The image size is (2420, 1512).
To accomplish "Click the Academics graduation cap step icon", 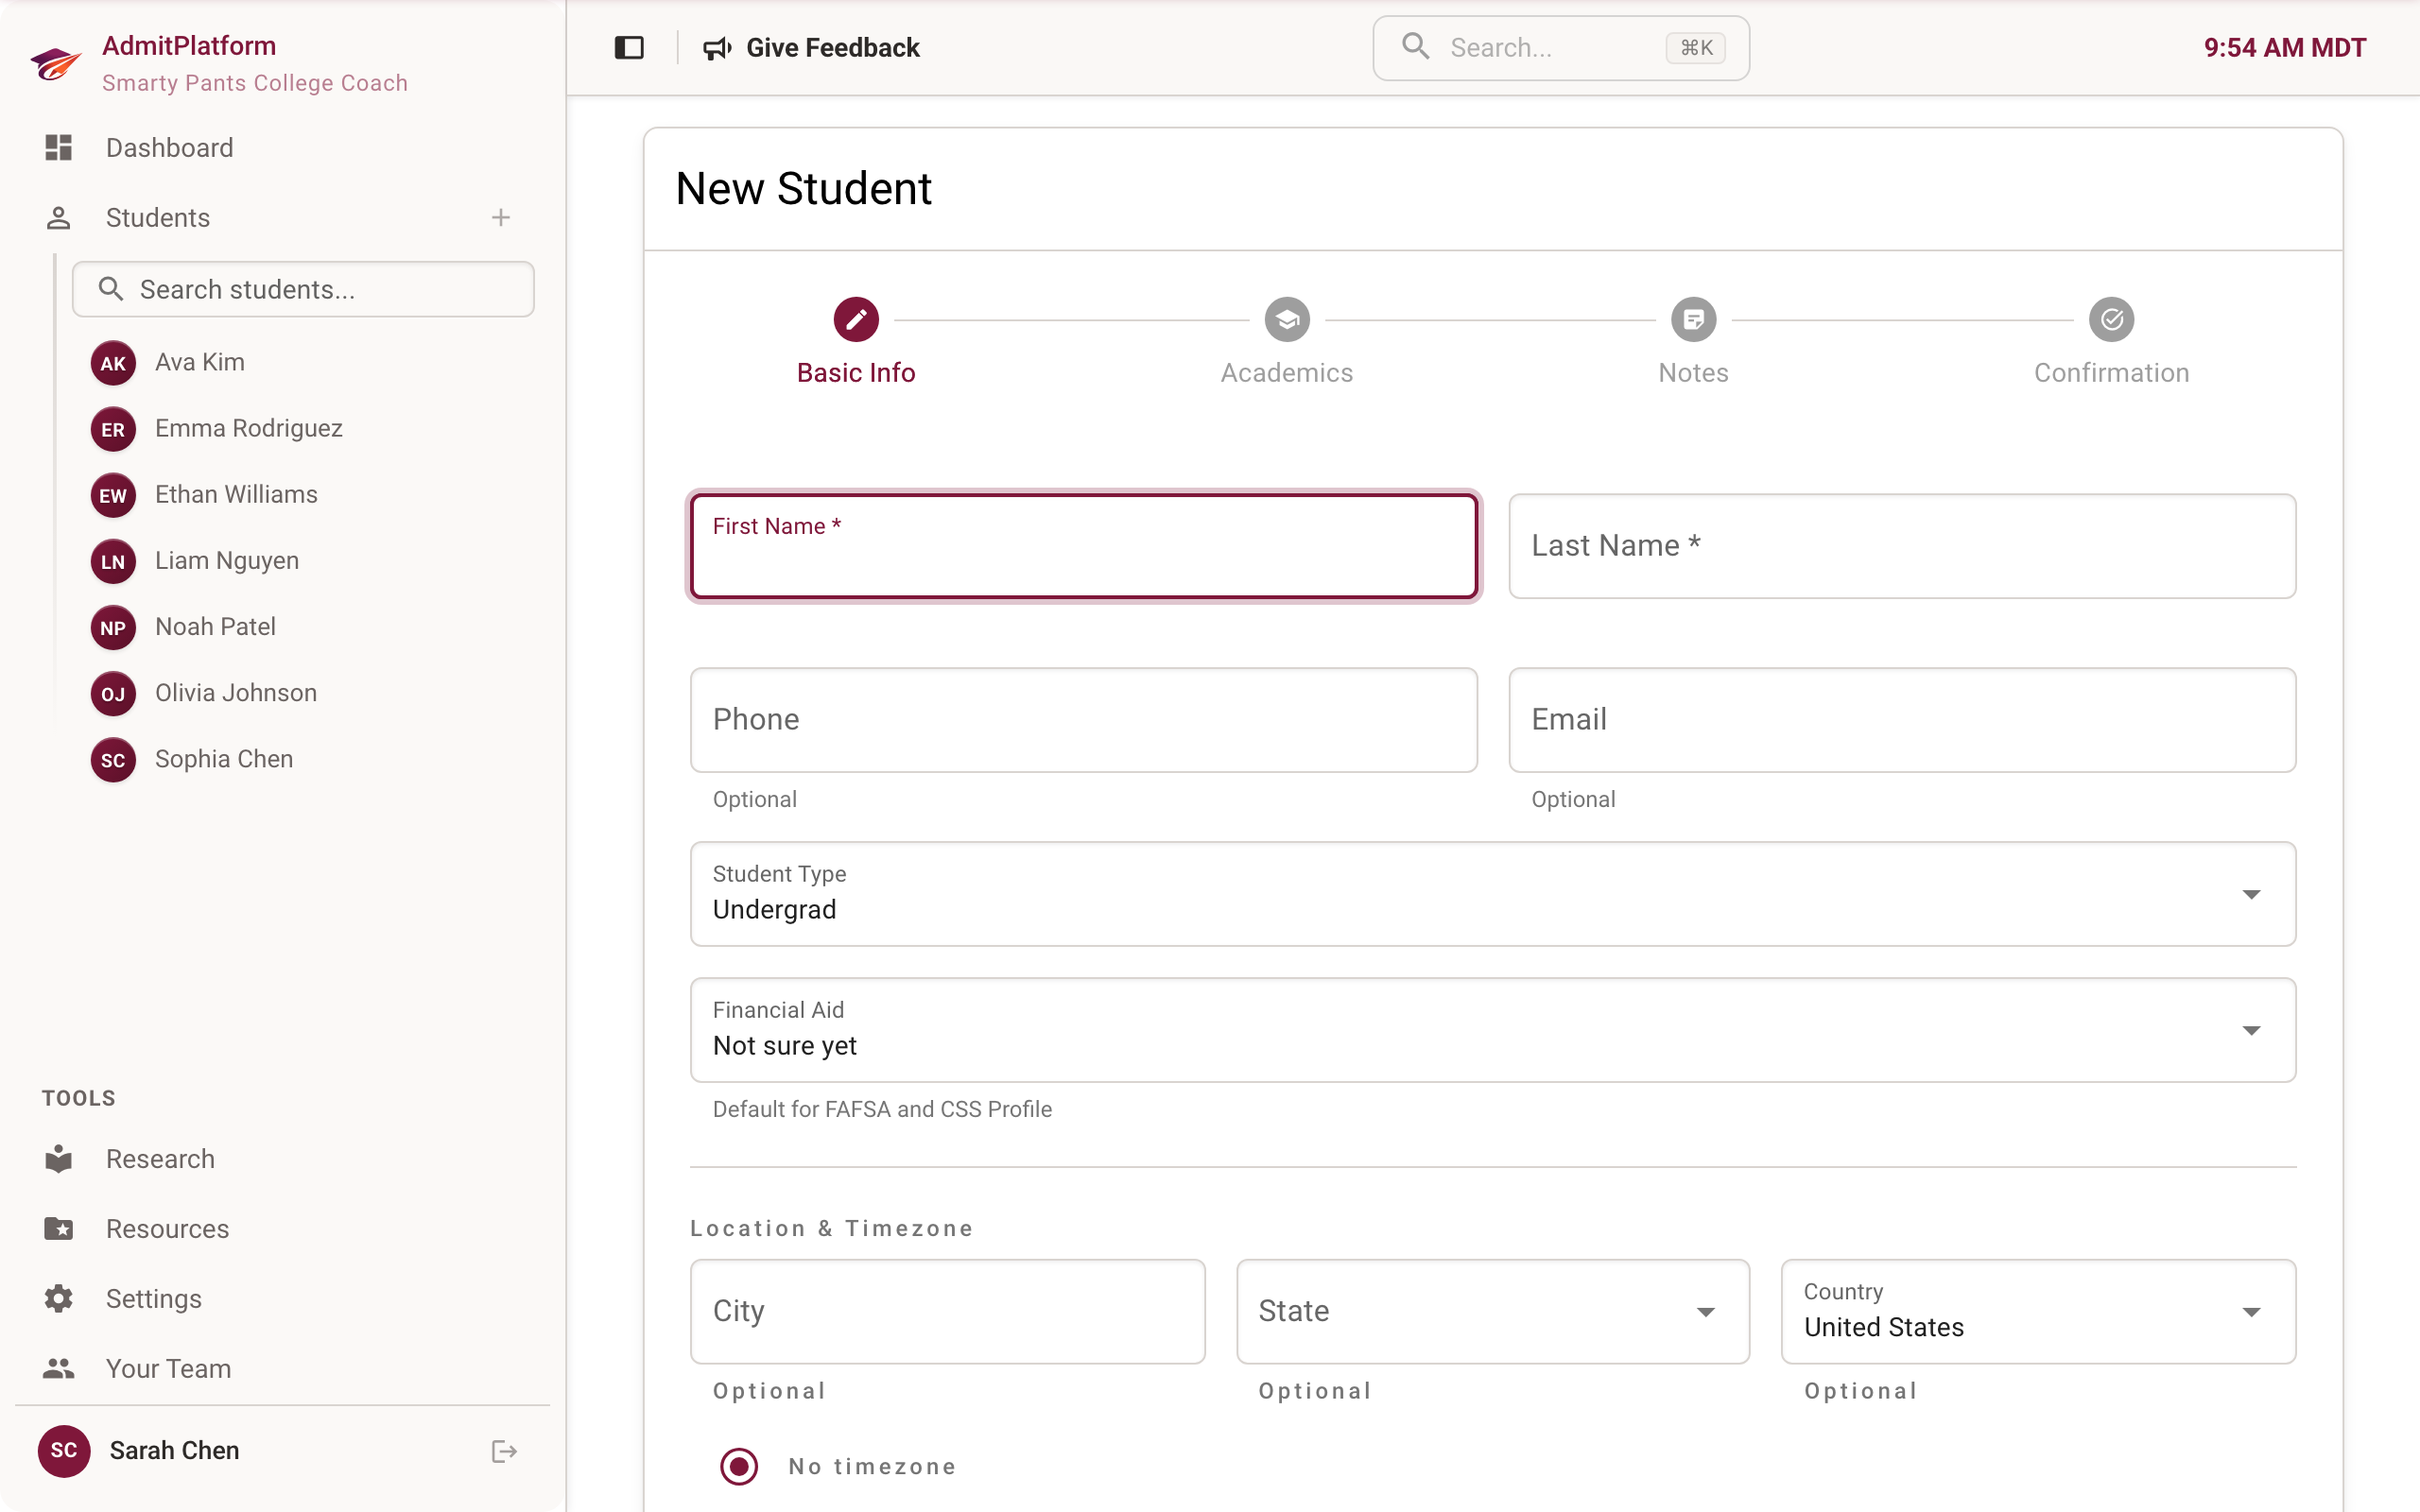I will point(1287,319).
